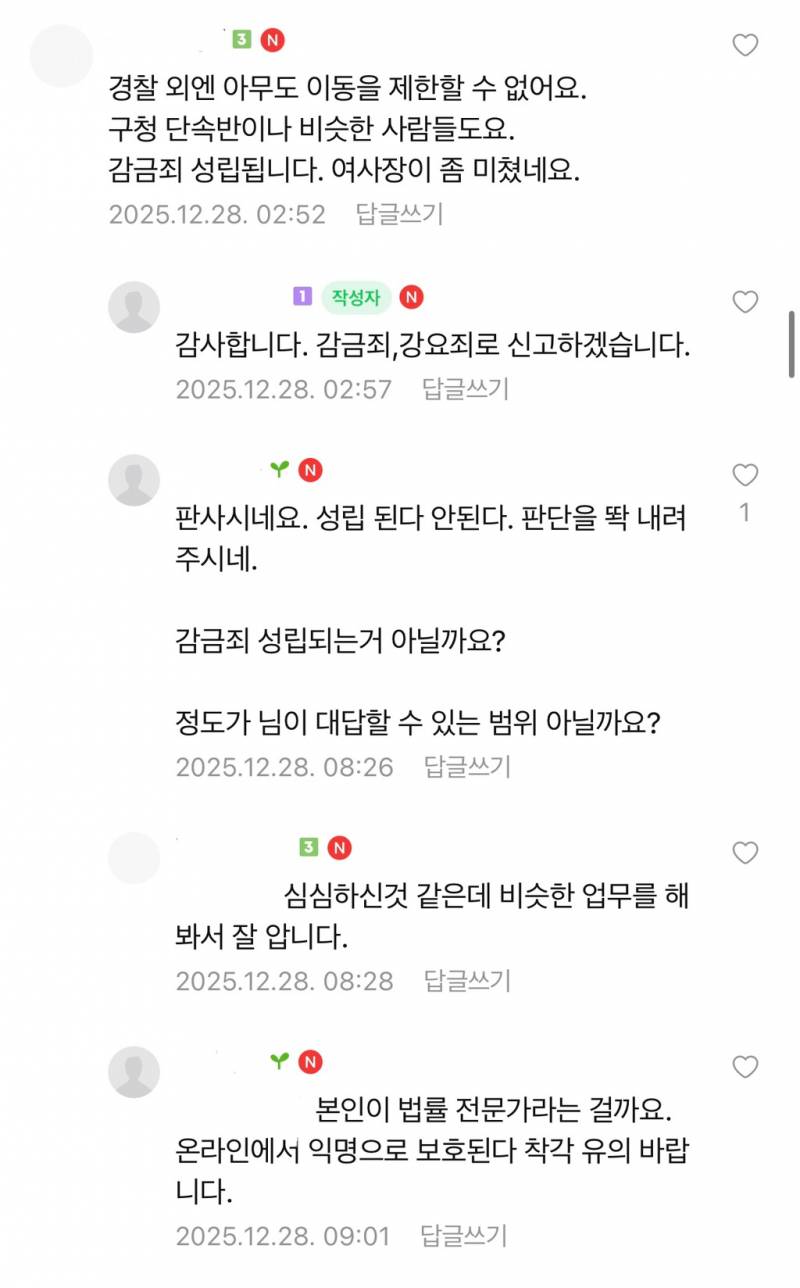Click the like count 1 beside the heart
The height and width of the screenshot is (1288, 800).
coord(744,509)
